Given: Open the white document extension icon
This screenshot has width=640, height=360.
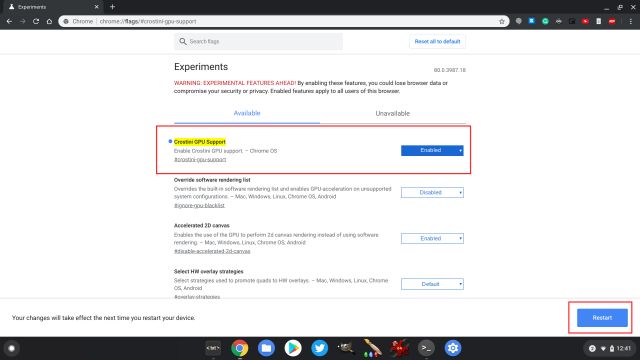Looking at the screenshot, I should pyautogui.click(x=598, y=21).
